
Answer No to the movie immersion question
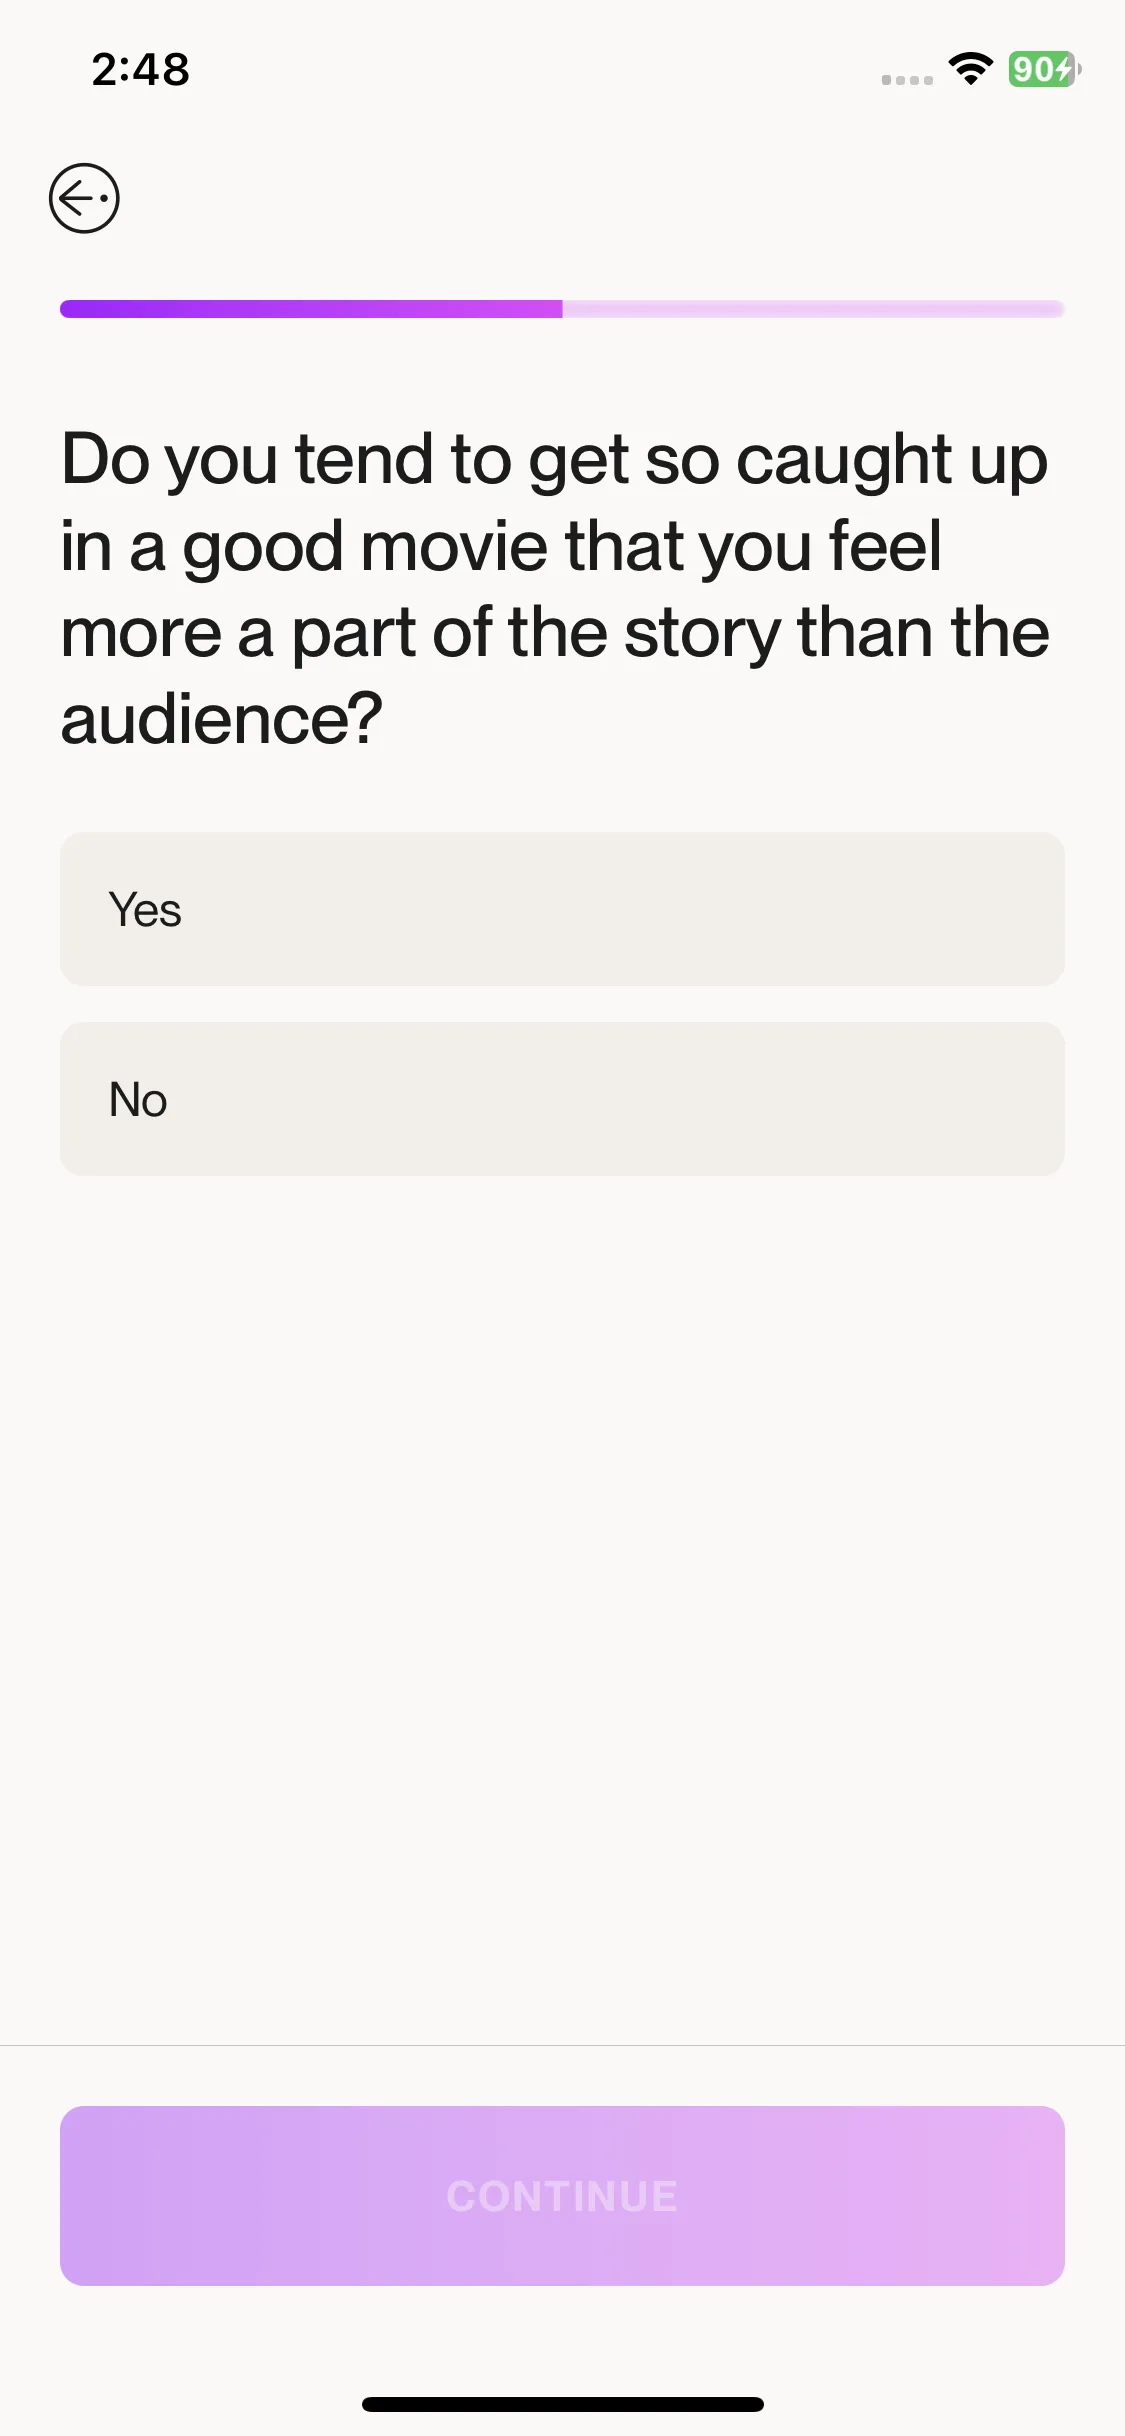(x=562, y=1099)
